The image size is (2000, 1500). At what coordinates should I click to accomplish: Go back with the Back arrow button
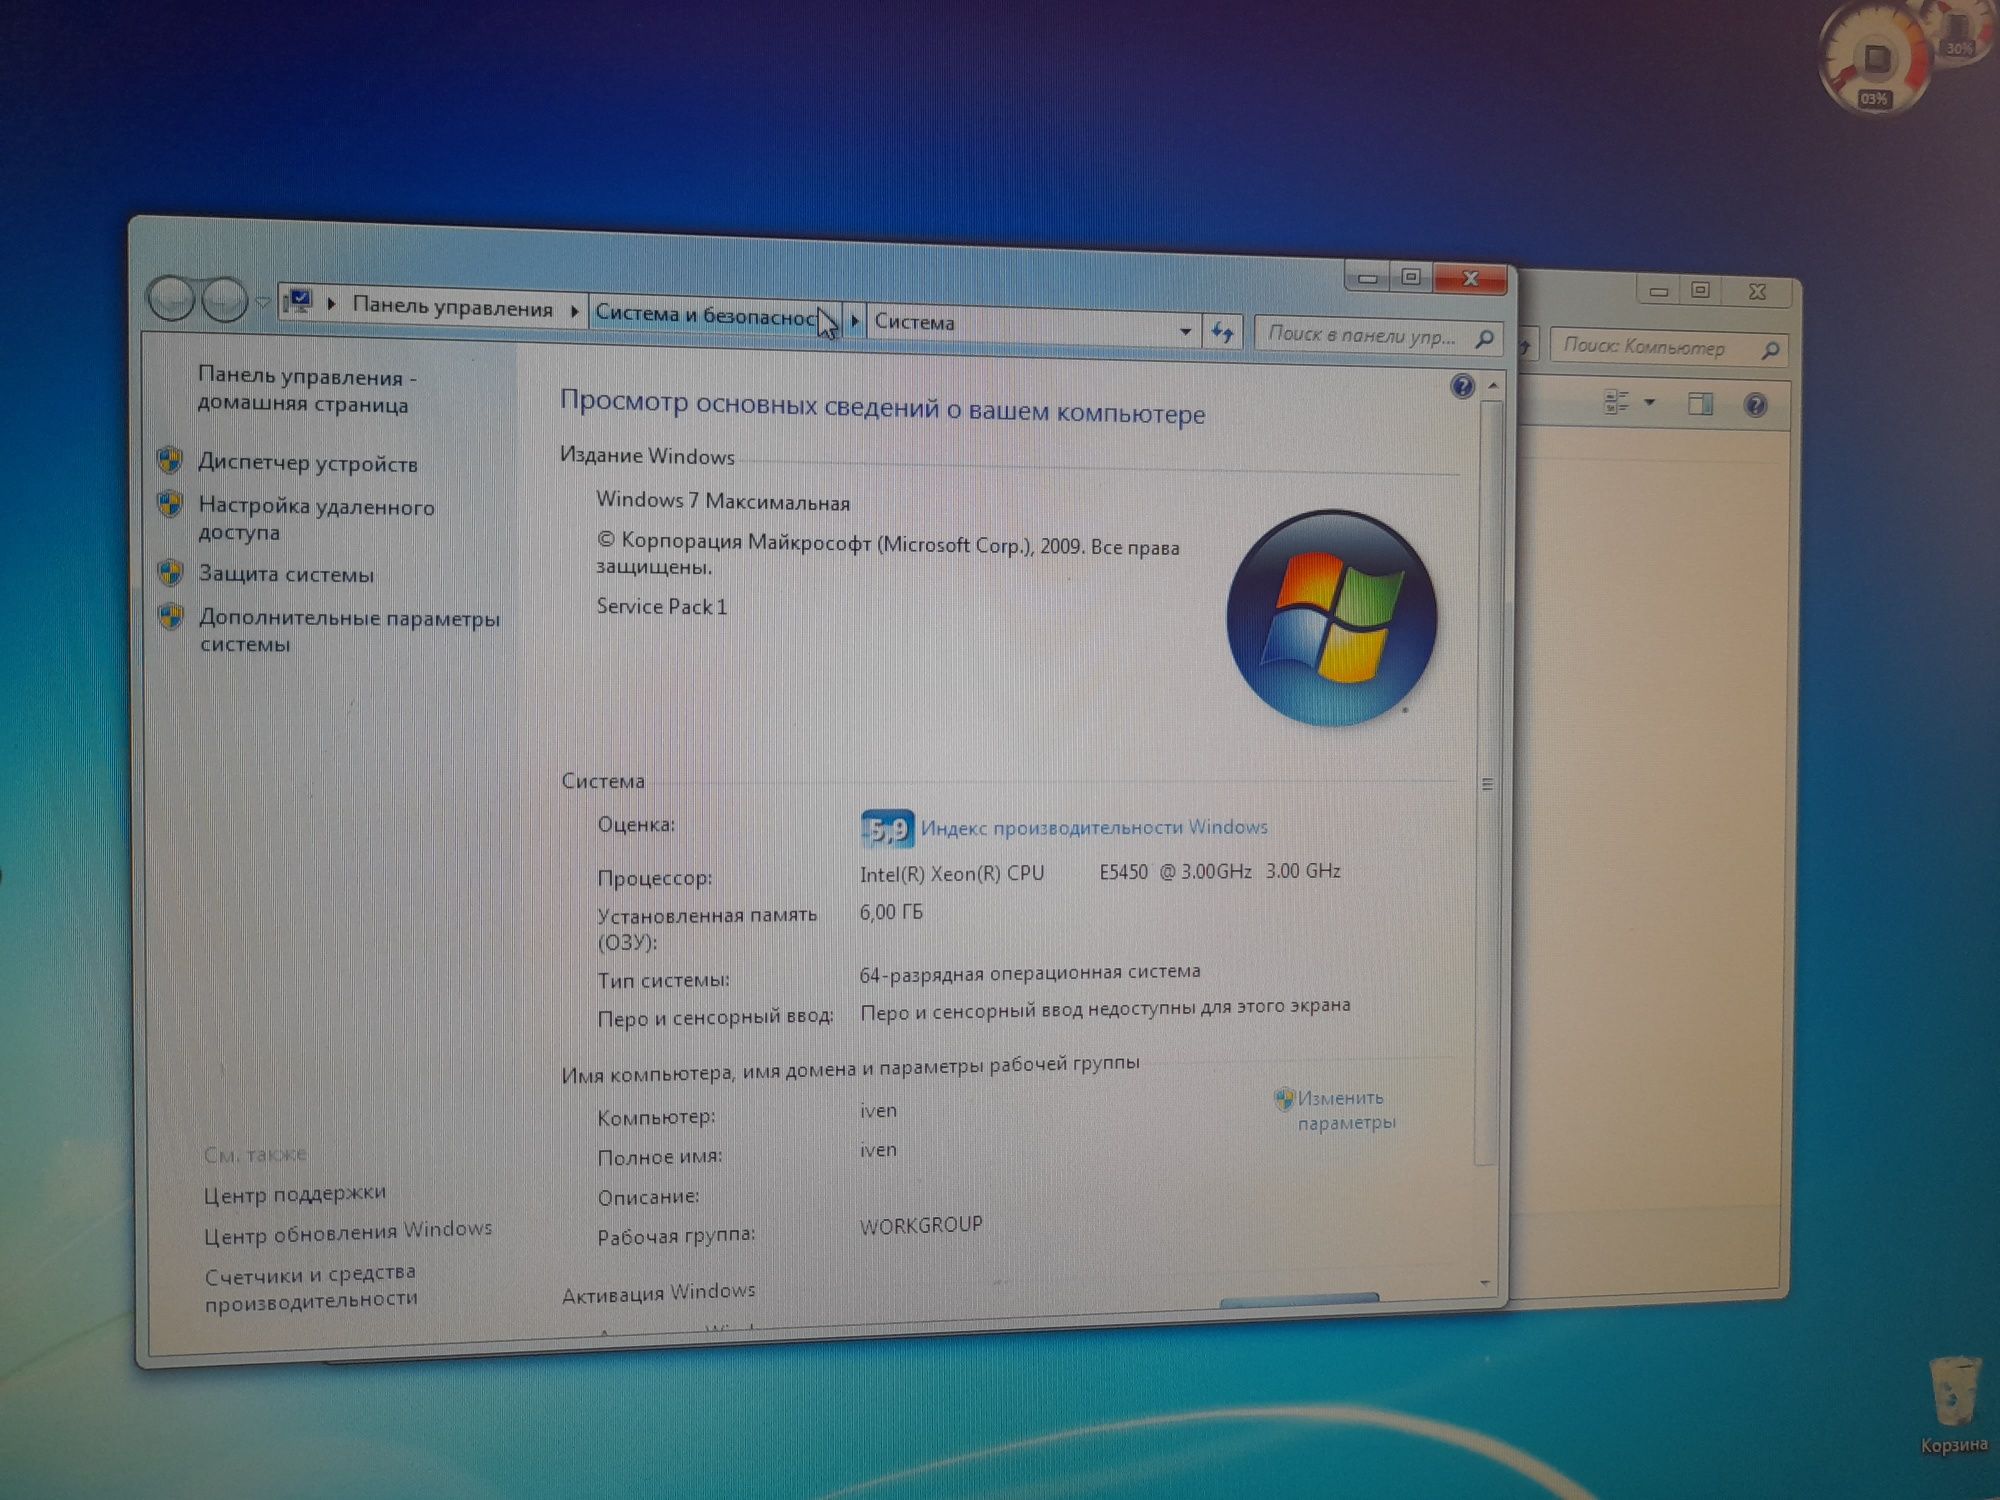pos(171,298)
